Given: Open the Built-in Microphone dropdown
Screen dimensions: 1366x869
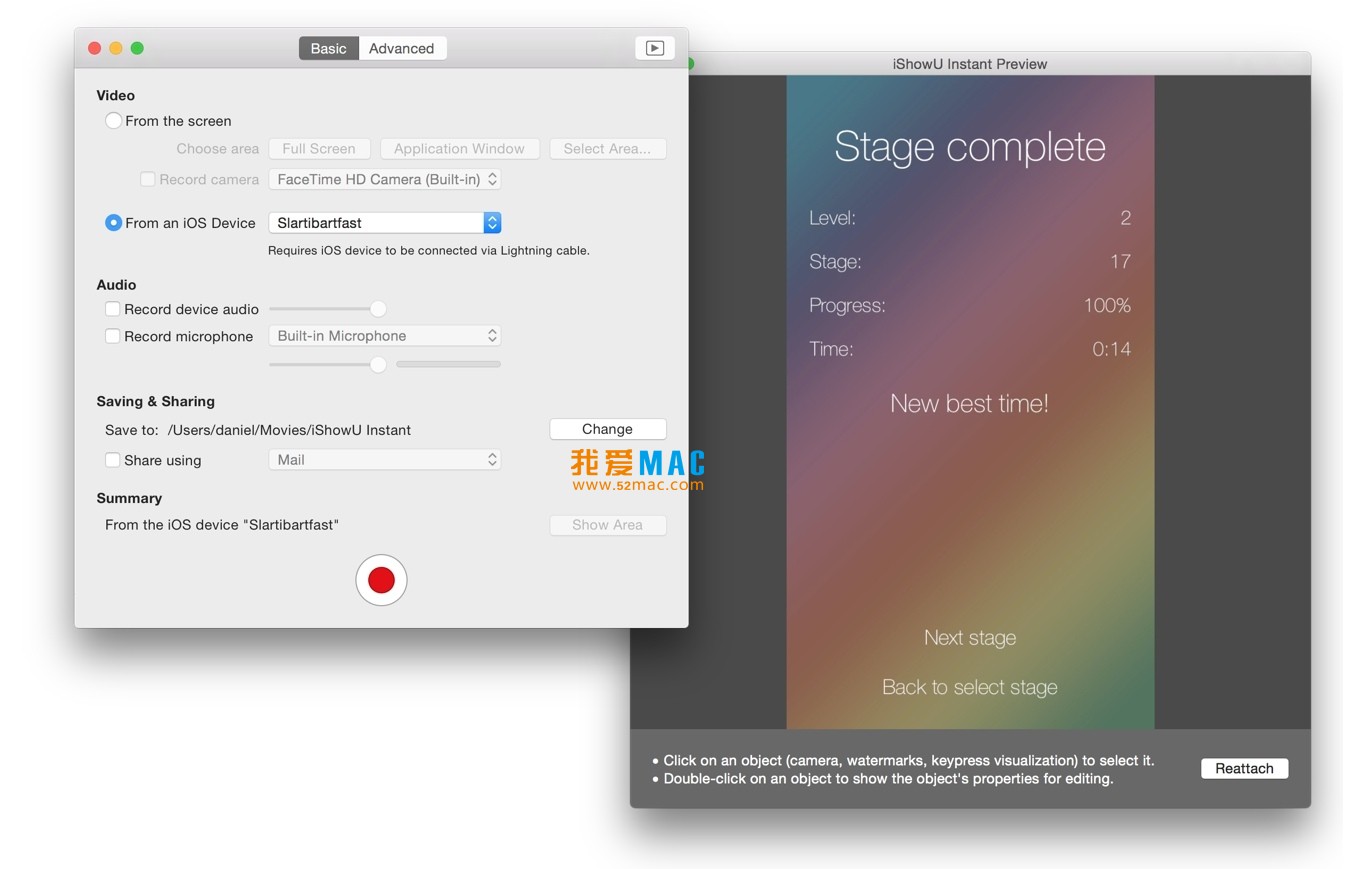Looking at the screenshot, I should (384, 336).
